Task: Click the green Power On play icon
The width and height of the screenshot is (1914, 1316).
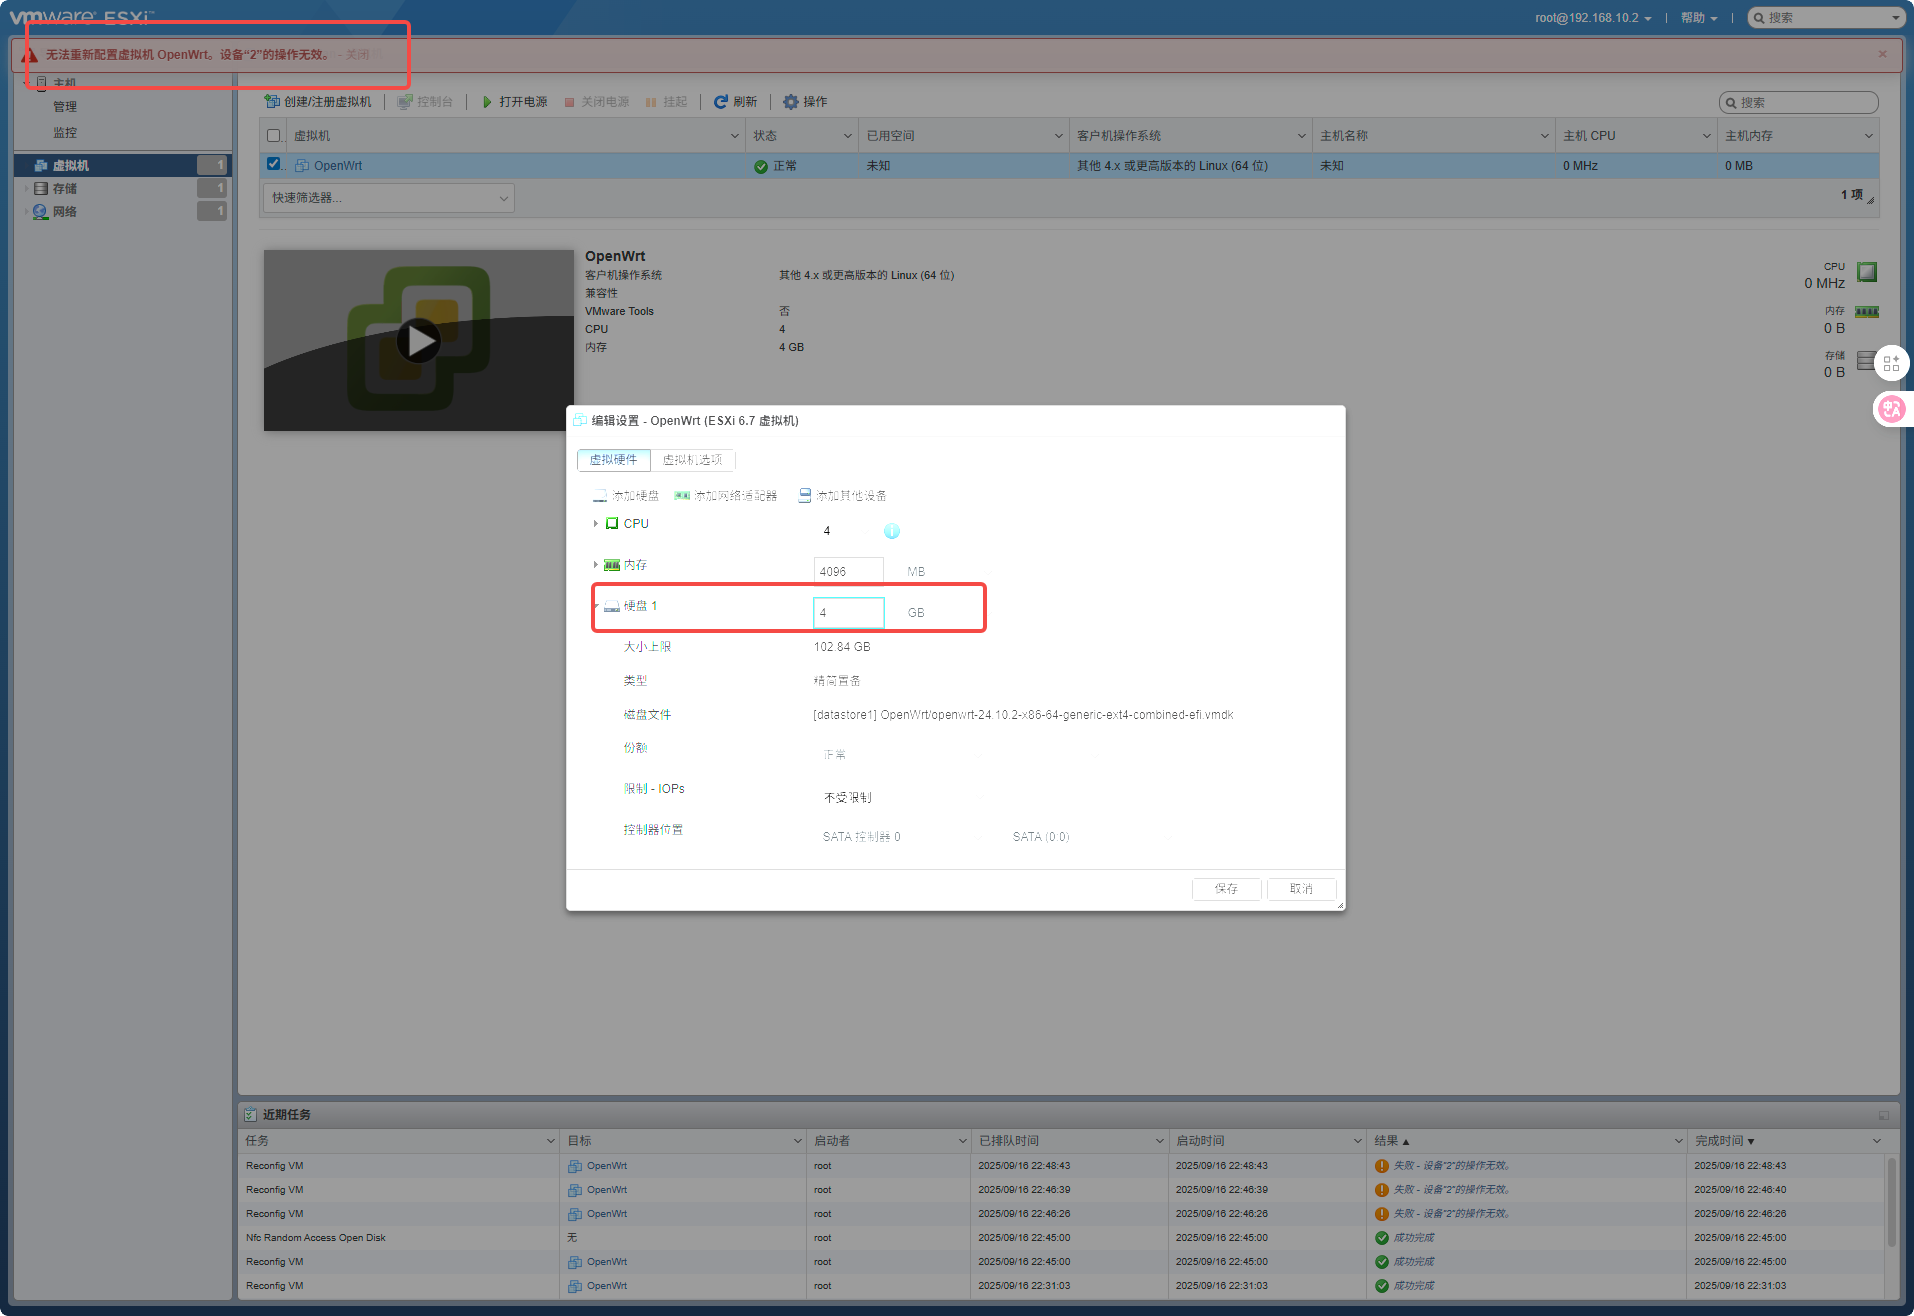Action: point(487,102)
